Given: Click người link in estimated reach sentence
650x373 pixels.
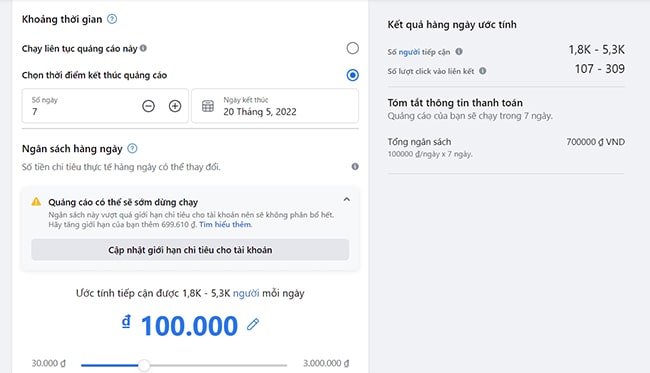Looking at the screenshot, I should [x=246, y=293].
